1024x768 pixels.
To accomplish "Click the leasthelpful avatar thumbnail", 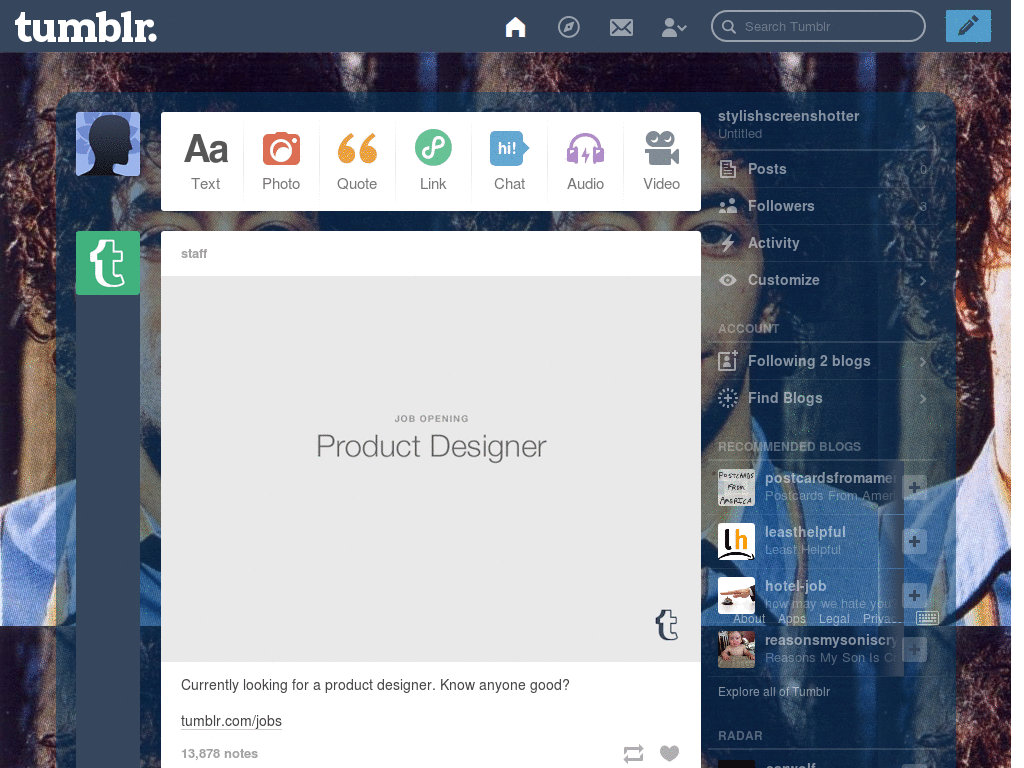I will pos(736,541).
